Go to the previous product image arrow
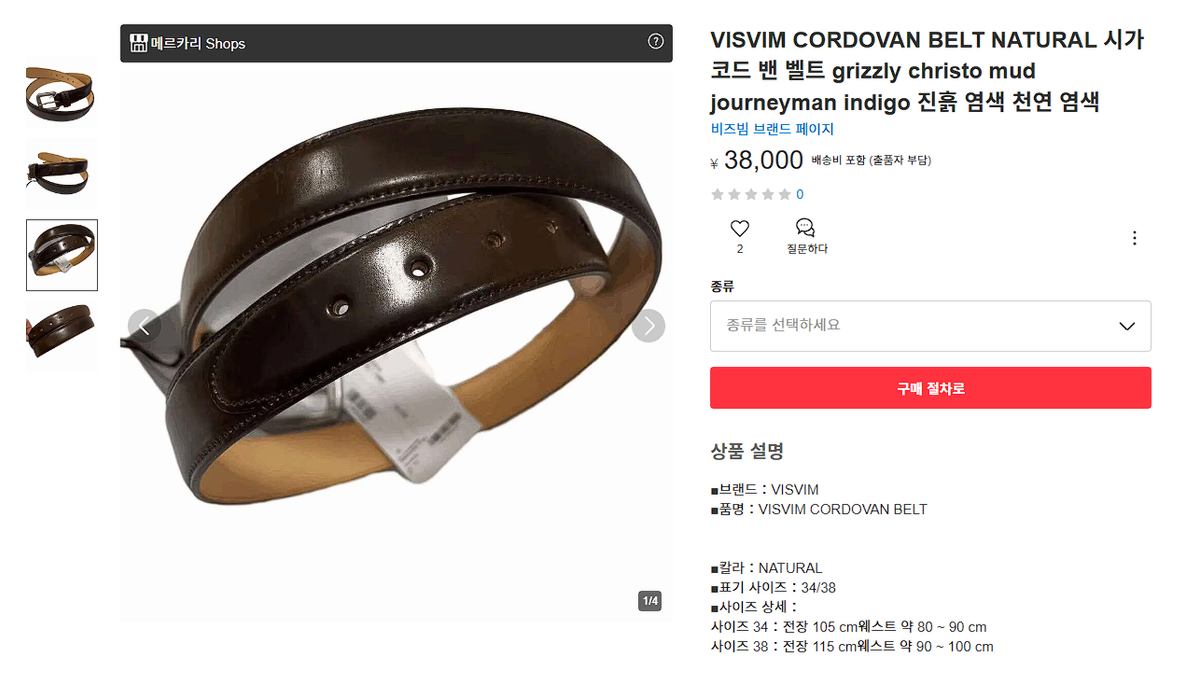Screen dimensions: 1199x699 point(144,326)
